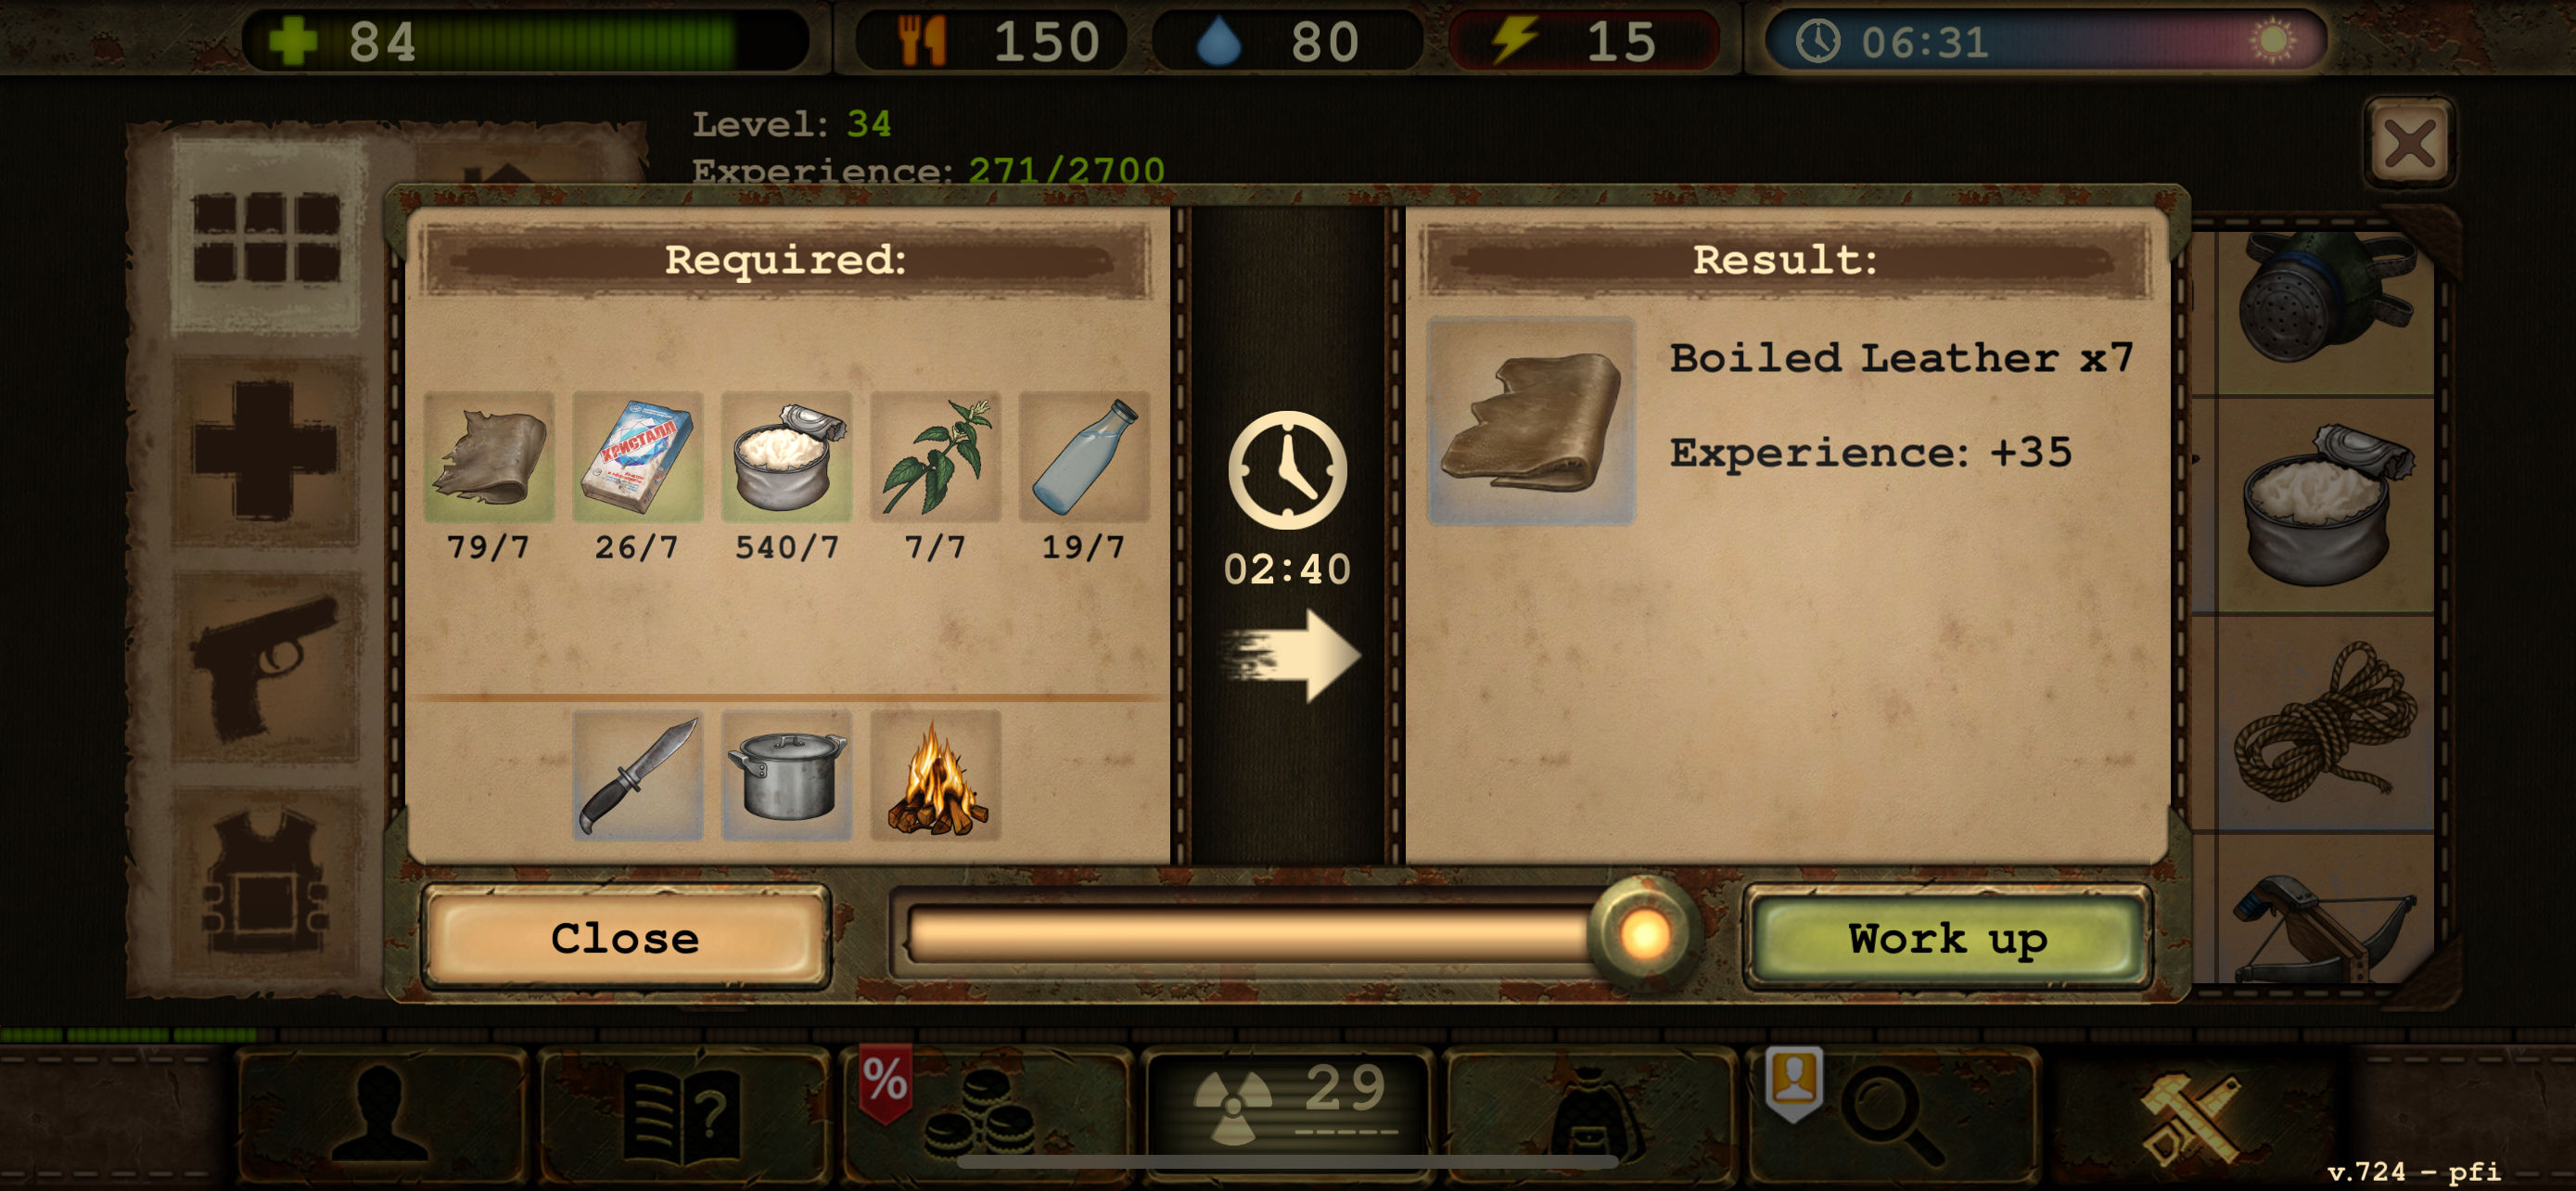Tap the campfire requirement icon
The width and height of the screenshot is (2576, 1191).
coord(935,775)
